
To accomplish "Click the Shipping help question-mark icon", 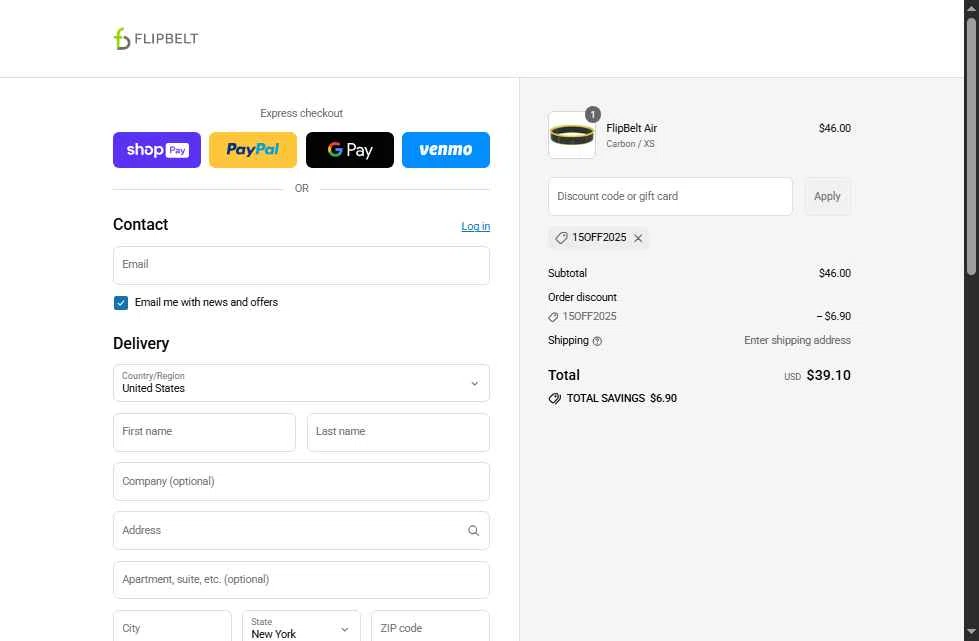I will click(x=597, y=341).
